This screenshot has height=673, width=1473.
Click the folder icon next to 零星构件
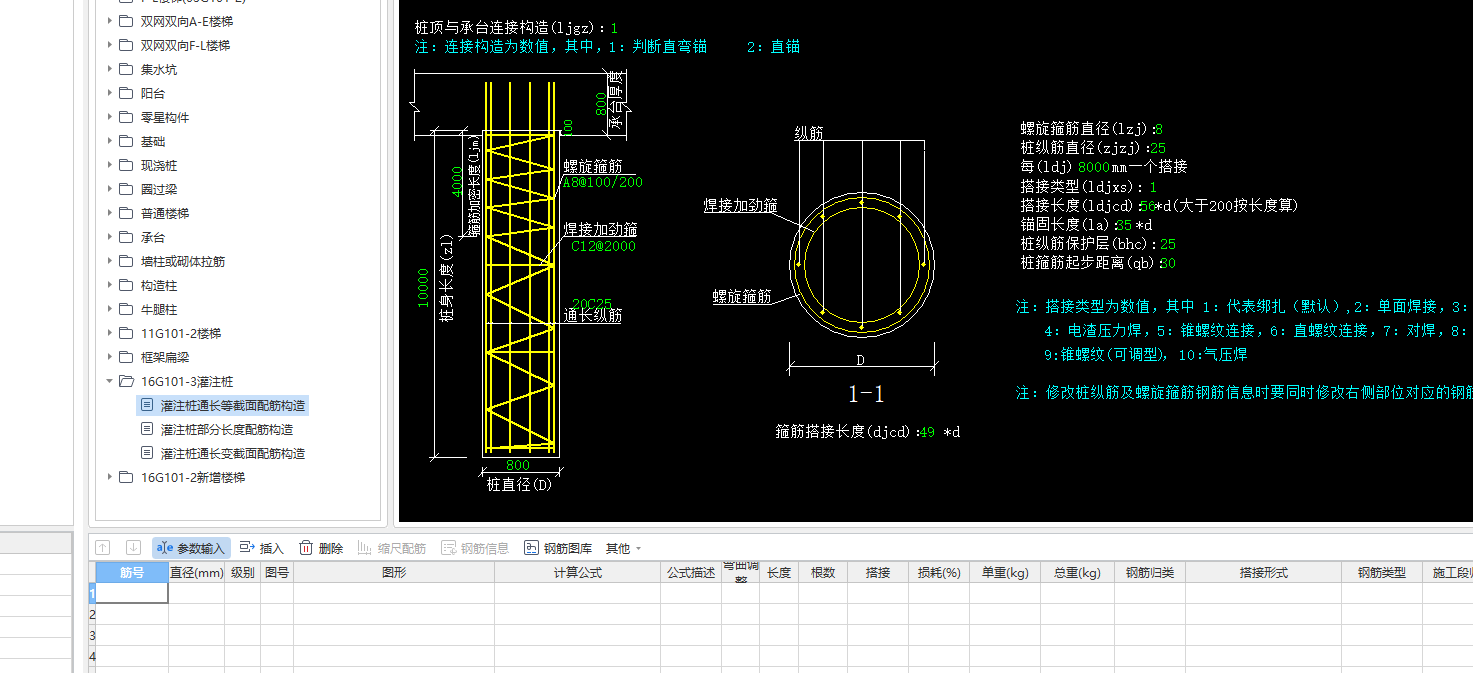(125, 117)
